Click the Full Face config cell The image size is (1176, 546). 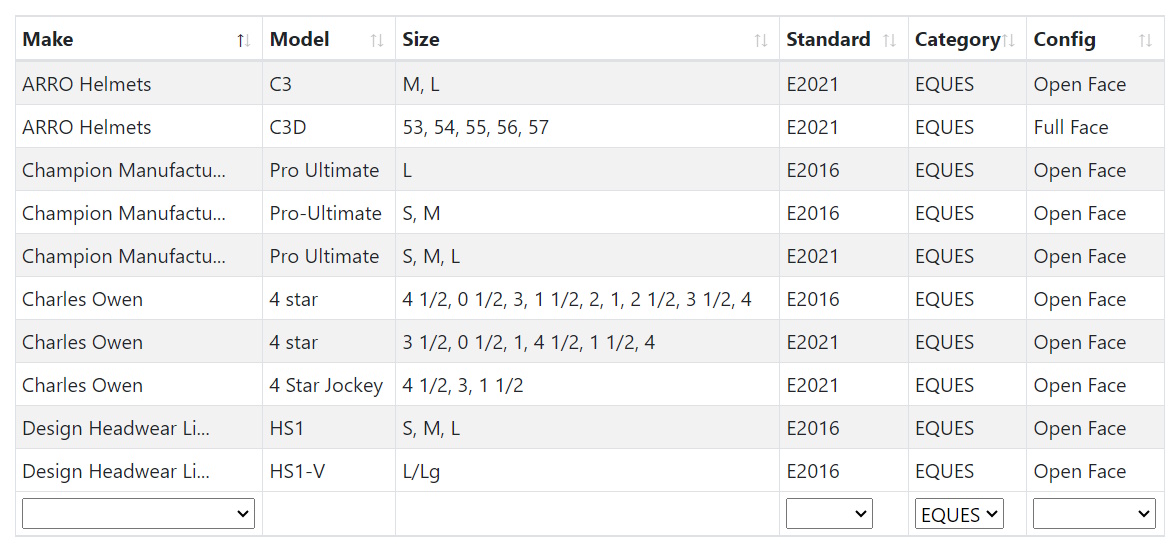[1071, 128]
